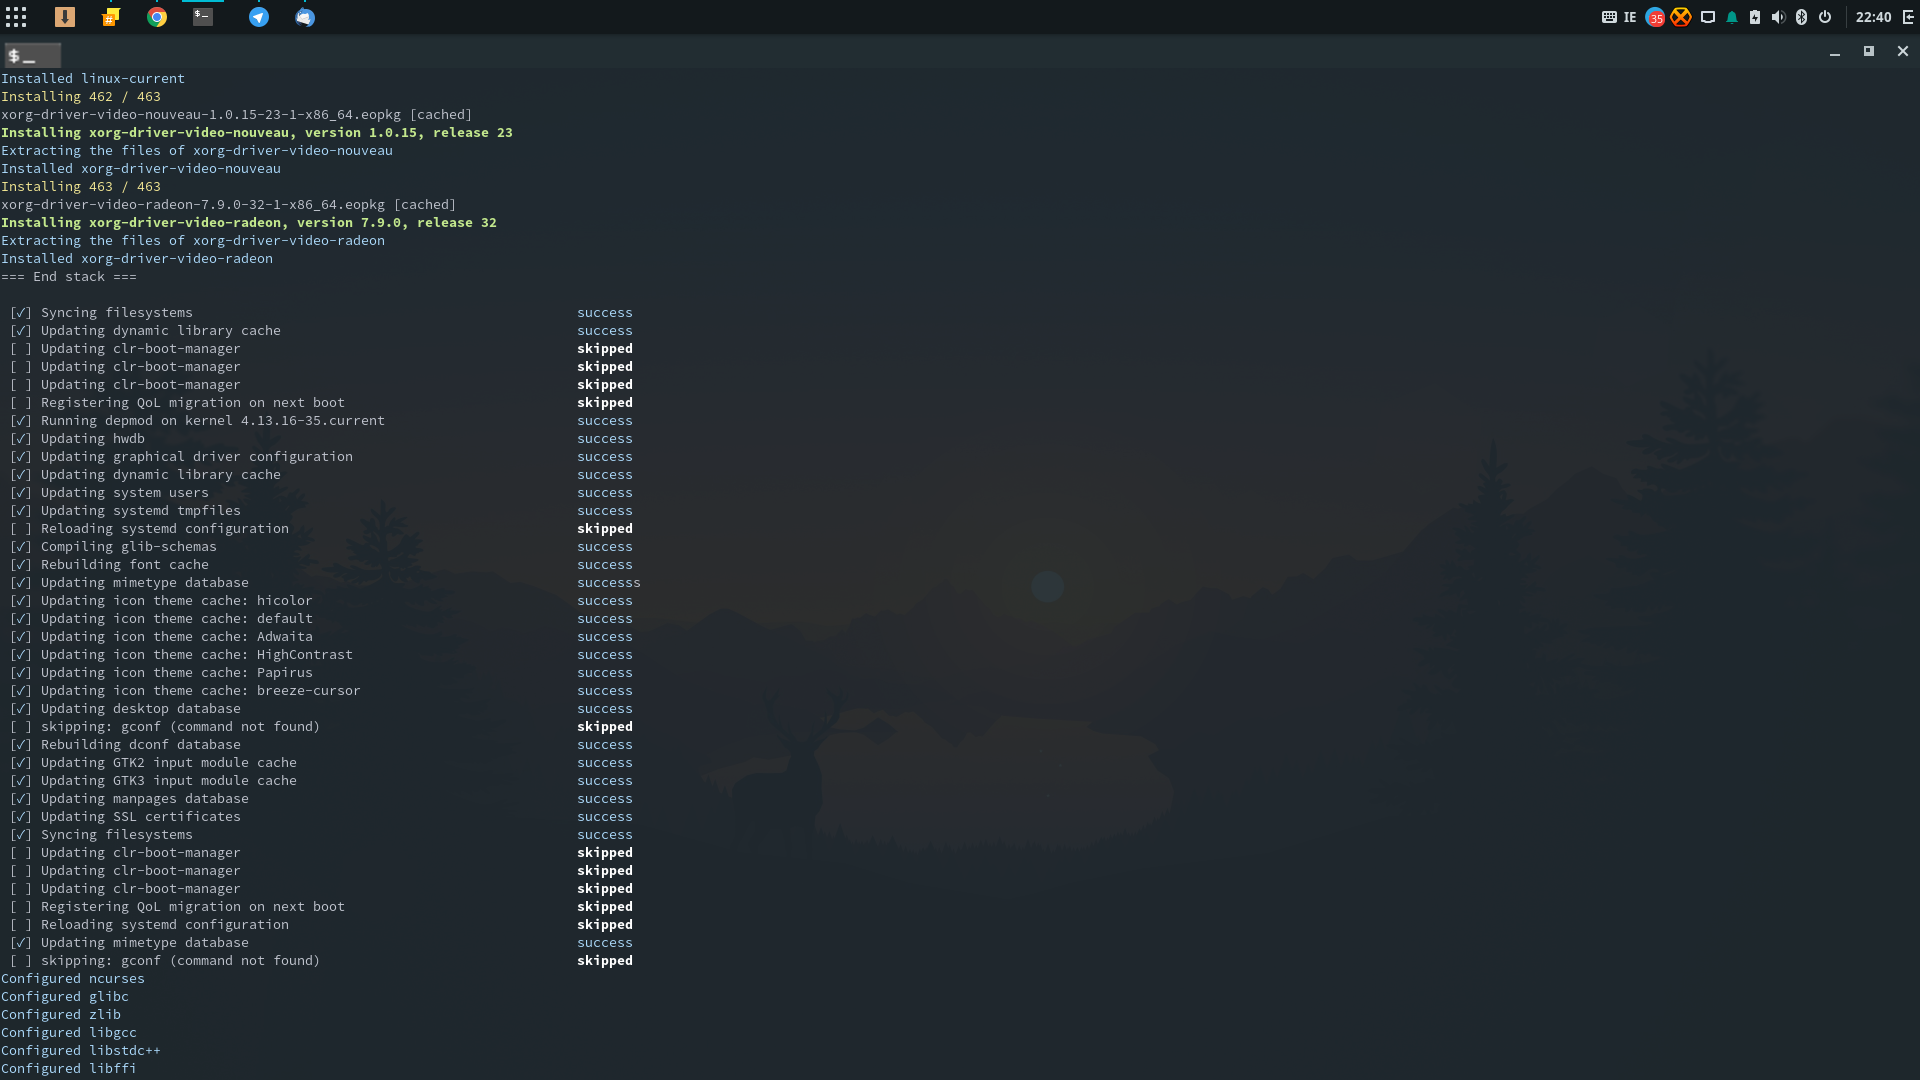The width and height of the screenshot is (1920, 1080).
Task: Click 'Updating GTK2 input module cache'
Action: click(x=169, y=762)
